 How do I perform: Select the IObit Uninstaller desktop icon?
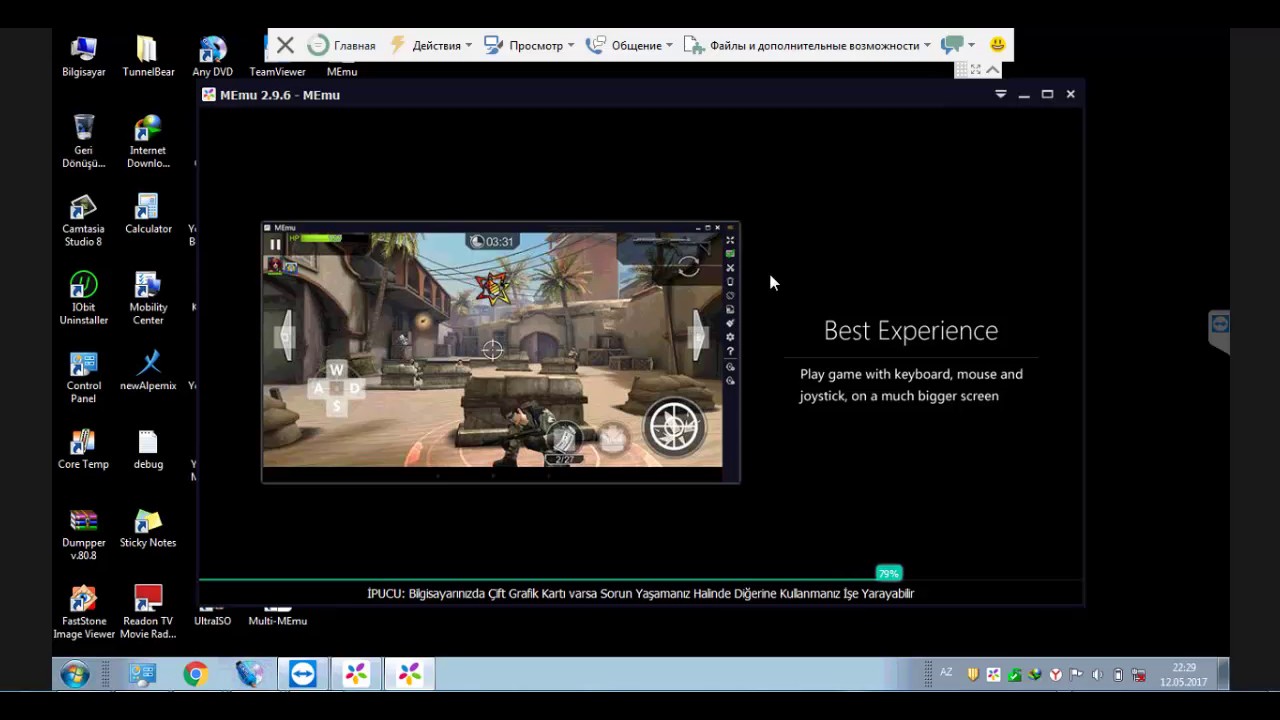pyautogui.click(x=83, y=298)
